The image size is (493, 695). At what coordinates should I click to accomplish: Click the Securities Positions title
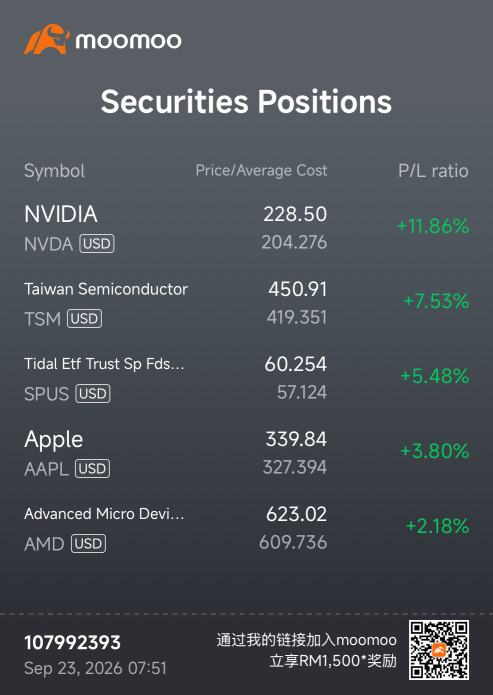point(246,102)
